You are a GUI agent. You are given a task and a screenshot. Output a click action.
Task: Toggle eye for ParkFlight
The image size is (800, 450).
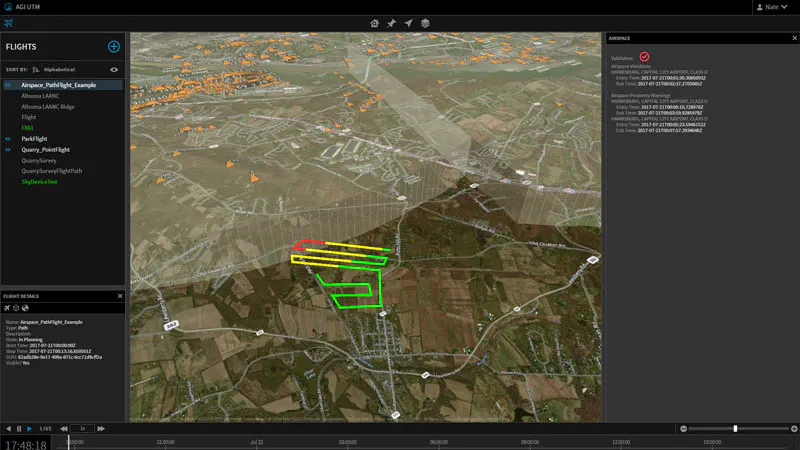pos(8,139)
